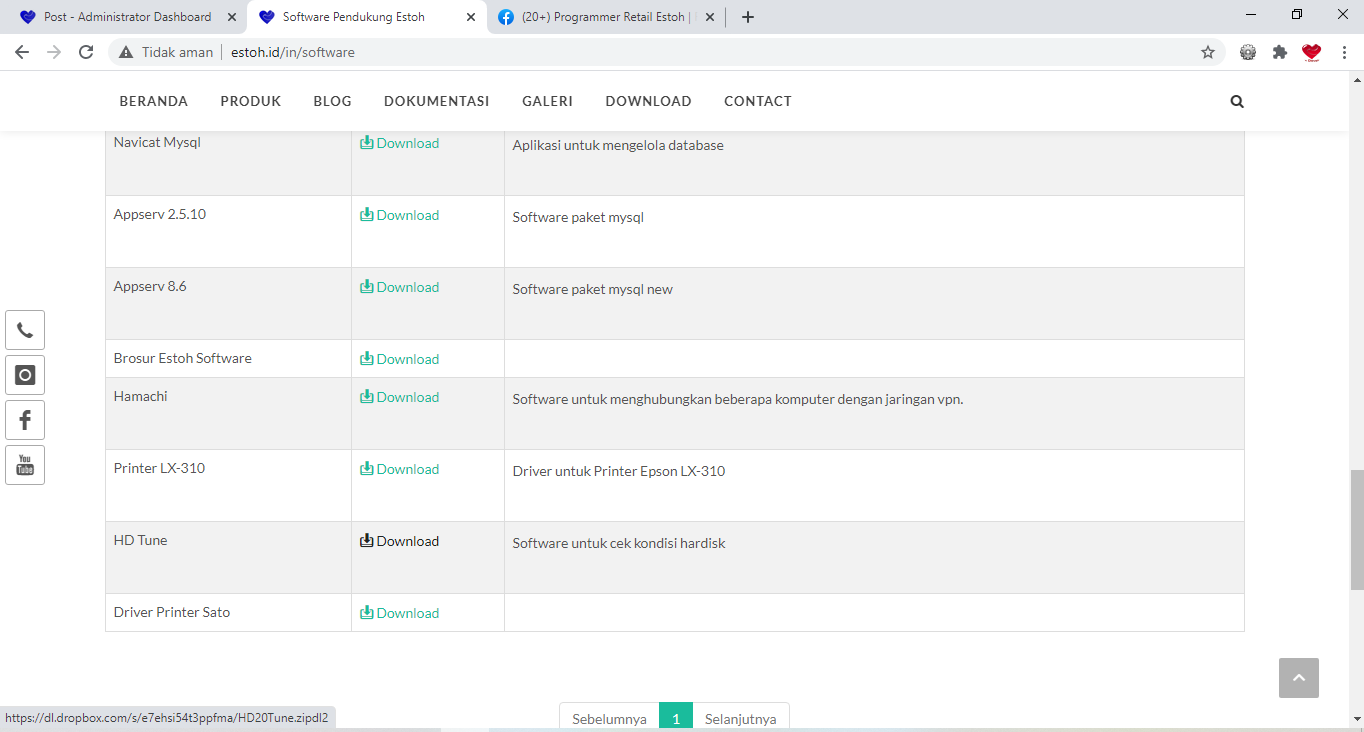
Task: Click the not-secure warning icon in address bar
Action: tap(126, 52)
